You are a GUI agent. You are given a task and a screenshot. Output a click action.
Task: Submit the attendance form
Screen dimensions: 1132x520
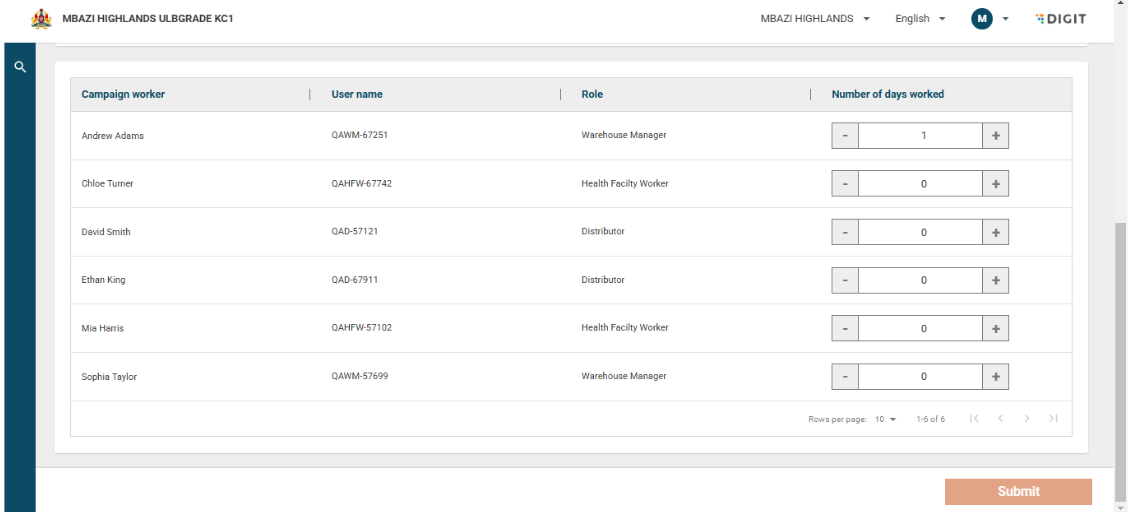(x=1018, y=491)
